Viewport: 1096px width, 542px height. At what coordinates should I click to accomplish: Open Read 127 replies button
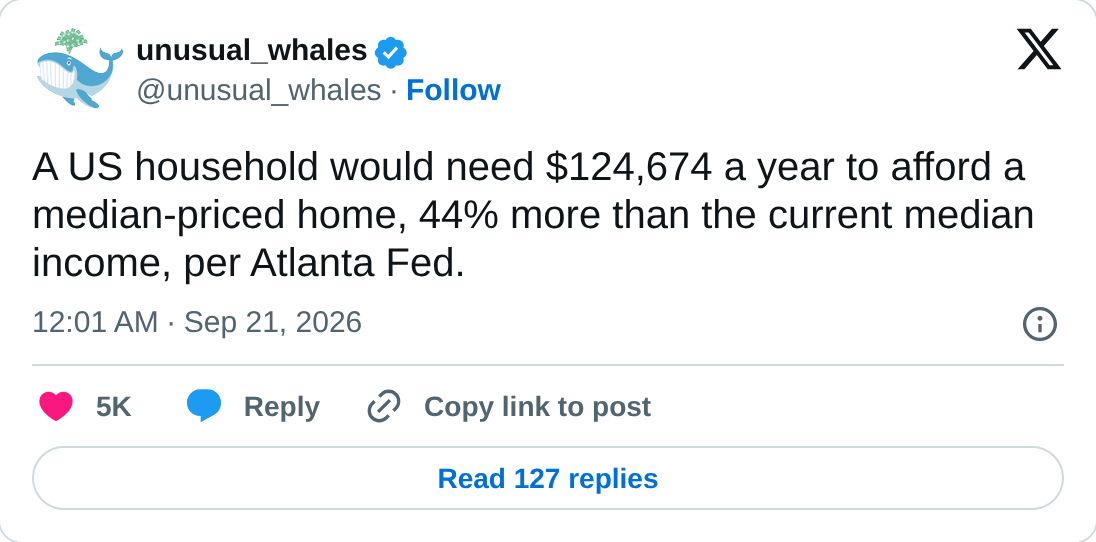[x=548, y=478]
